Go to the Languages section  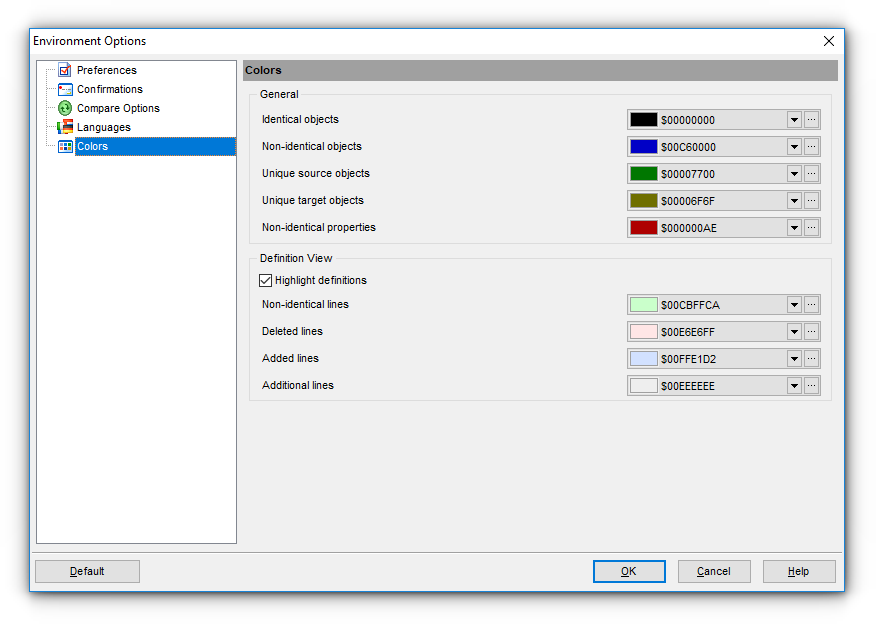point(103,127)
